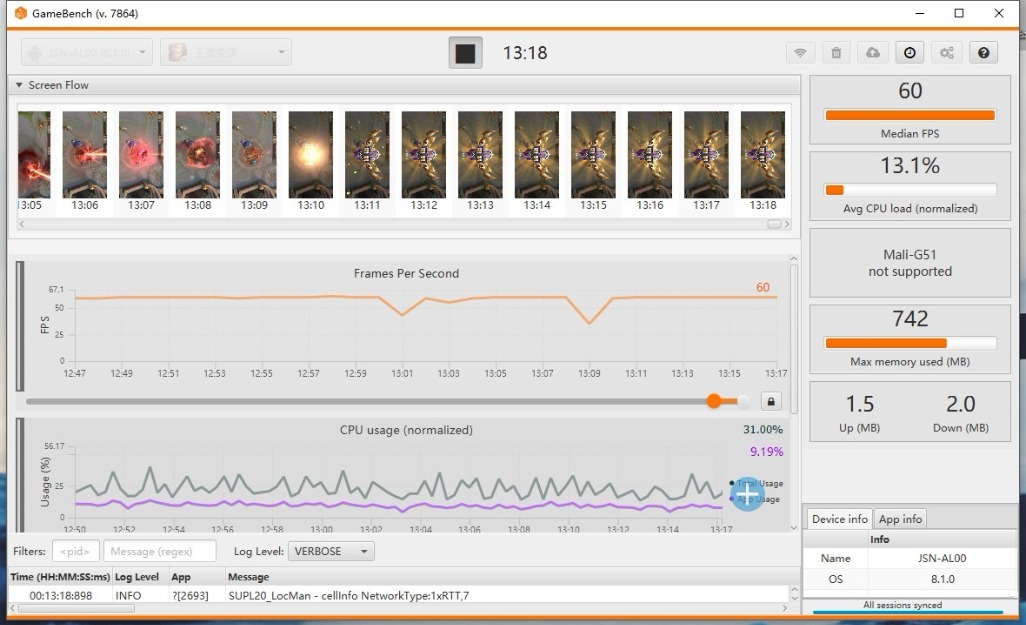This screenshot has width=1026, height=625.
Task: Select the Device info tab
Action: [839, 519]
